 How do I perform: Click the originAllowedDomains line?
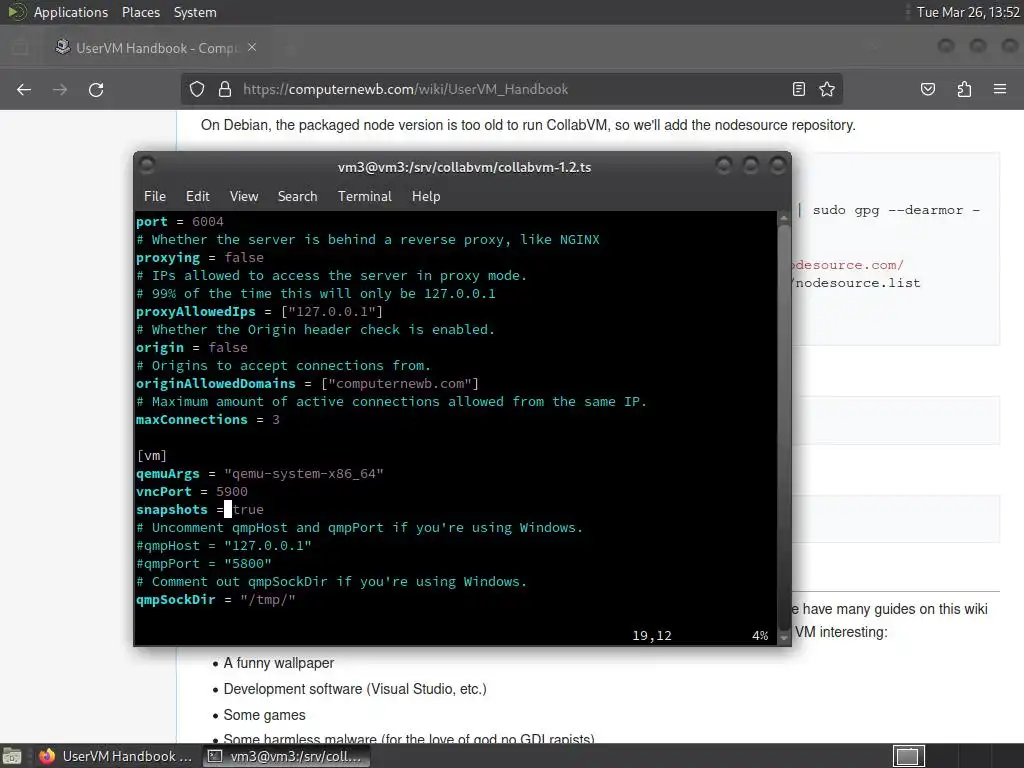(308, 383)
